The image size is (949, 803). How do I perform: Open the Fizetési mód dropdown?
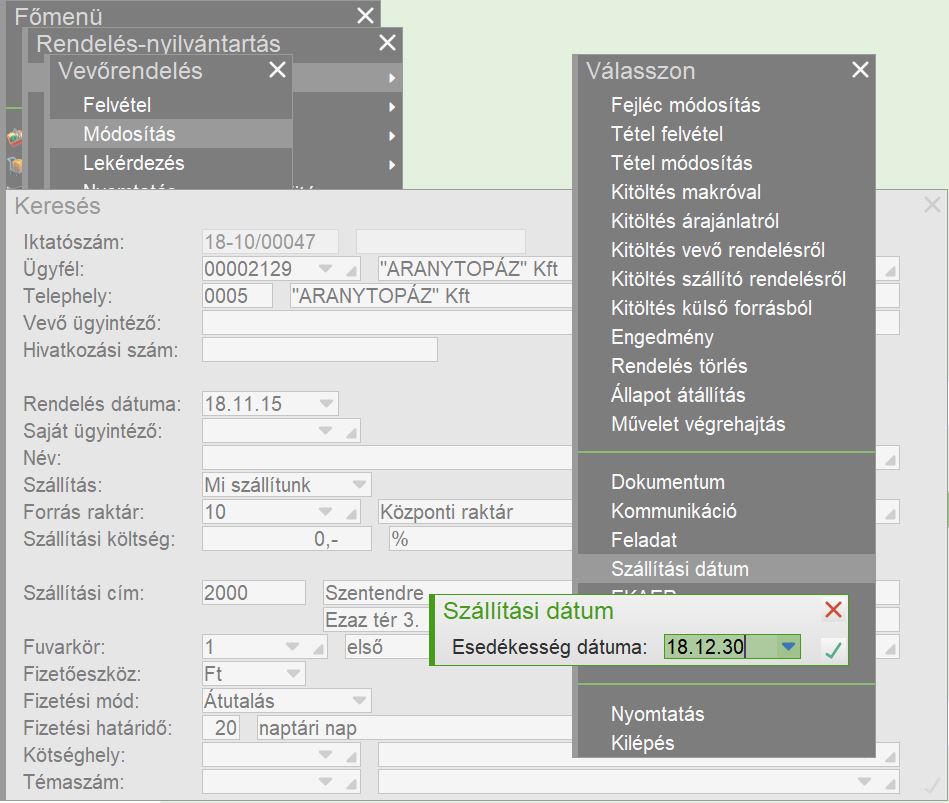tap(359, 700)
